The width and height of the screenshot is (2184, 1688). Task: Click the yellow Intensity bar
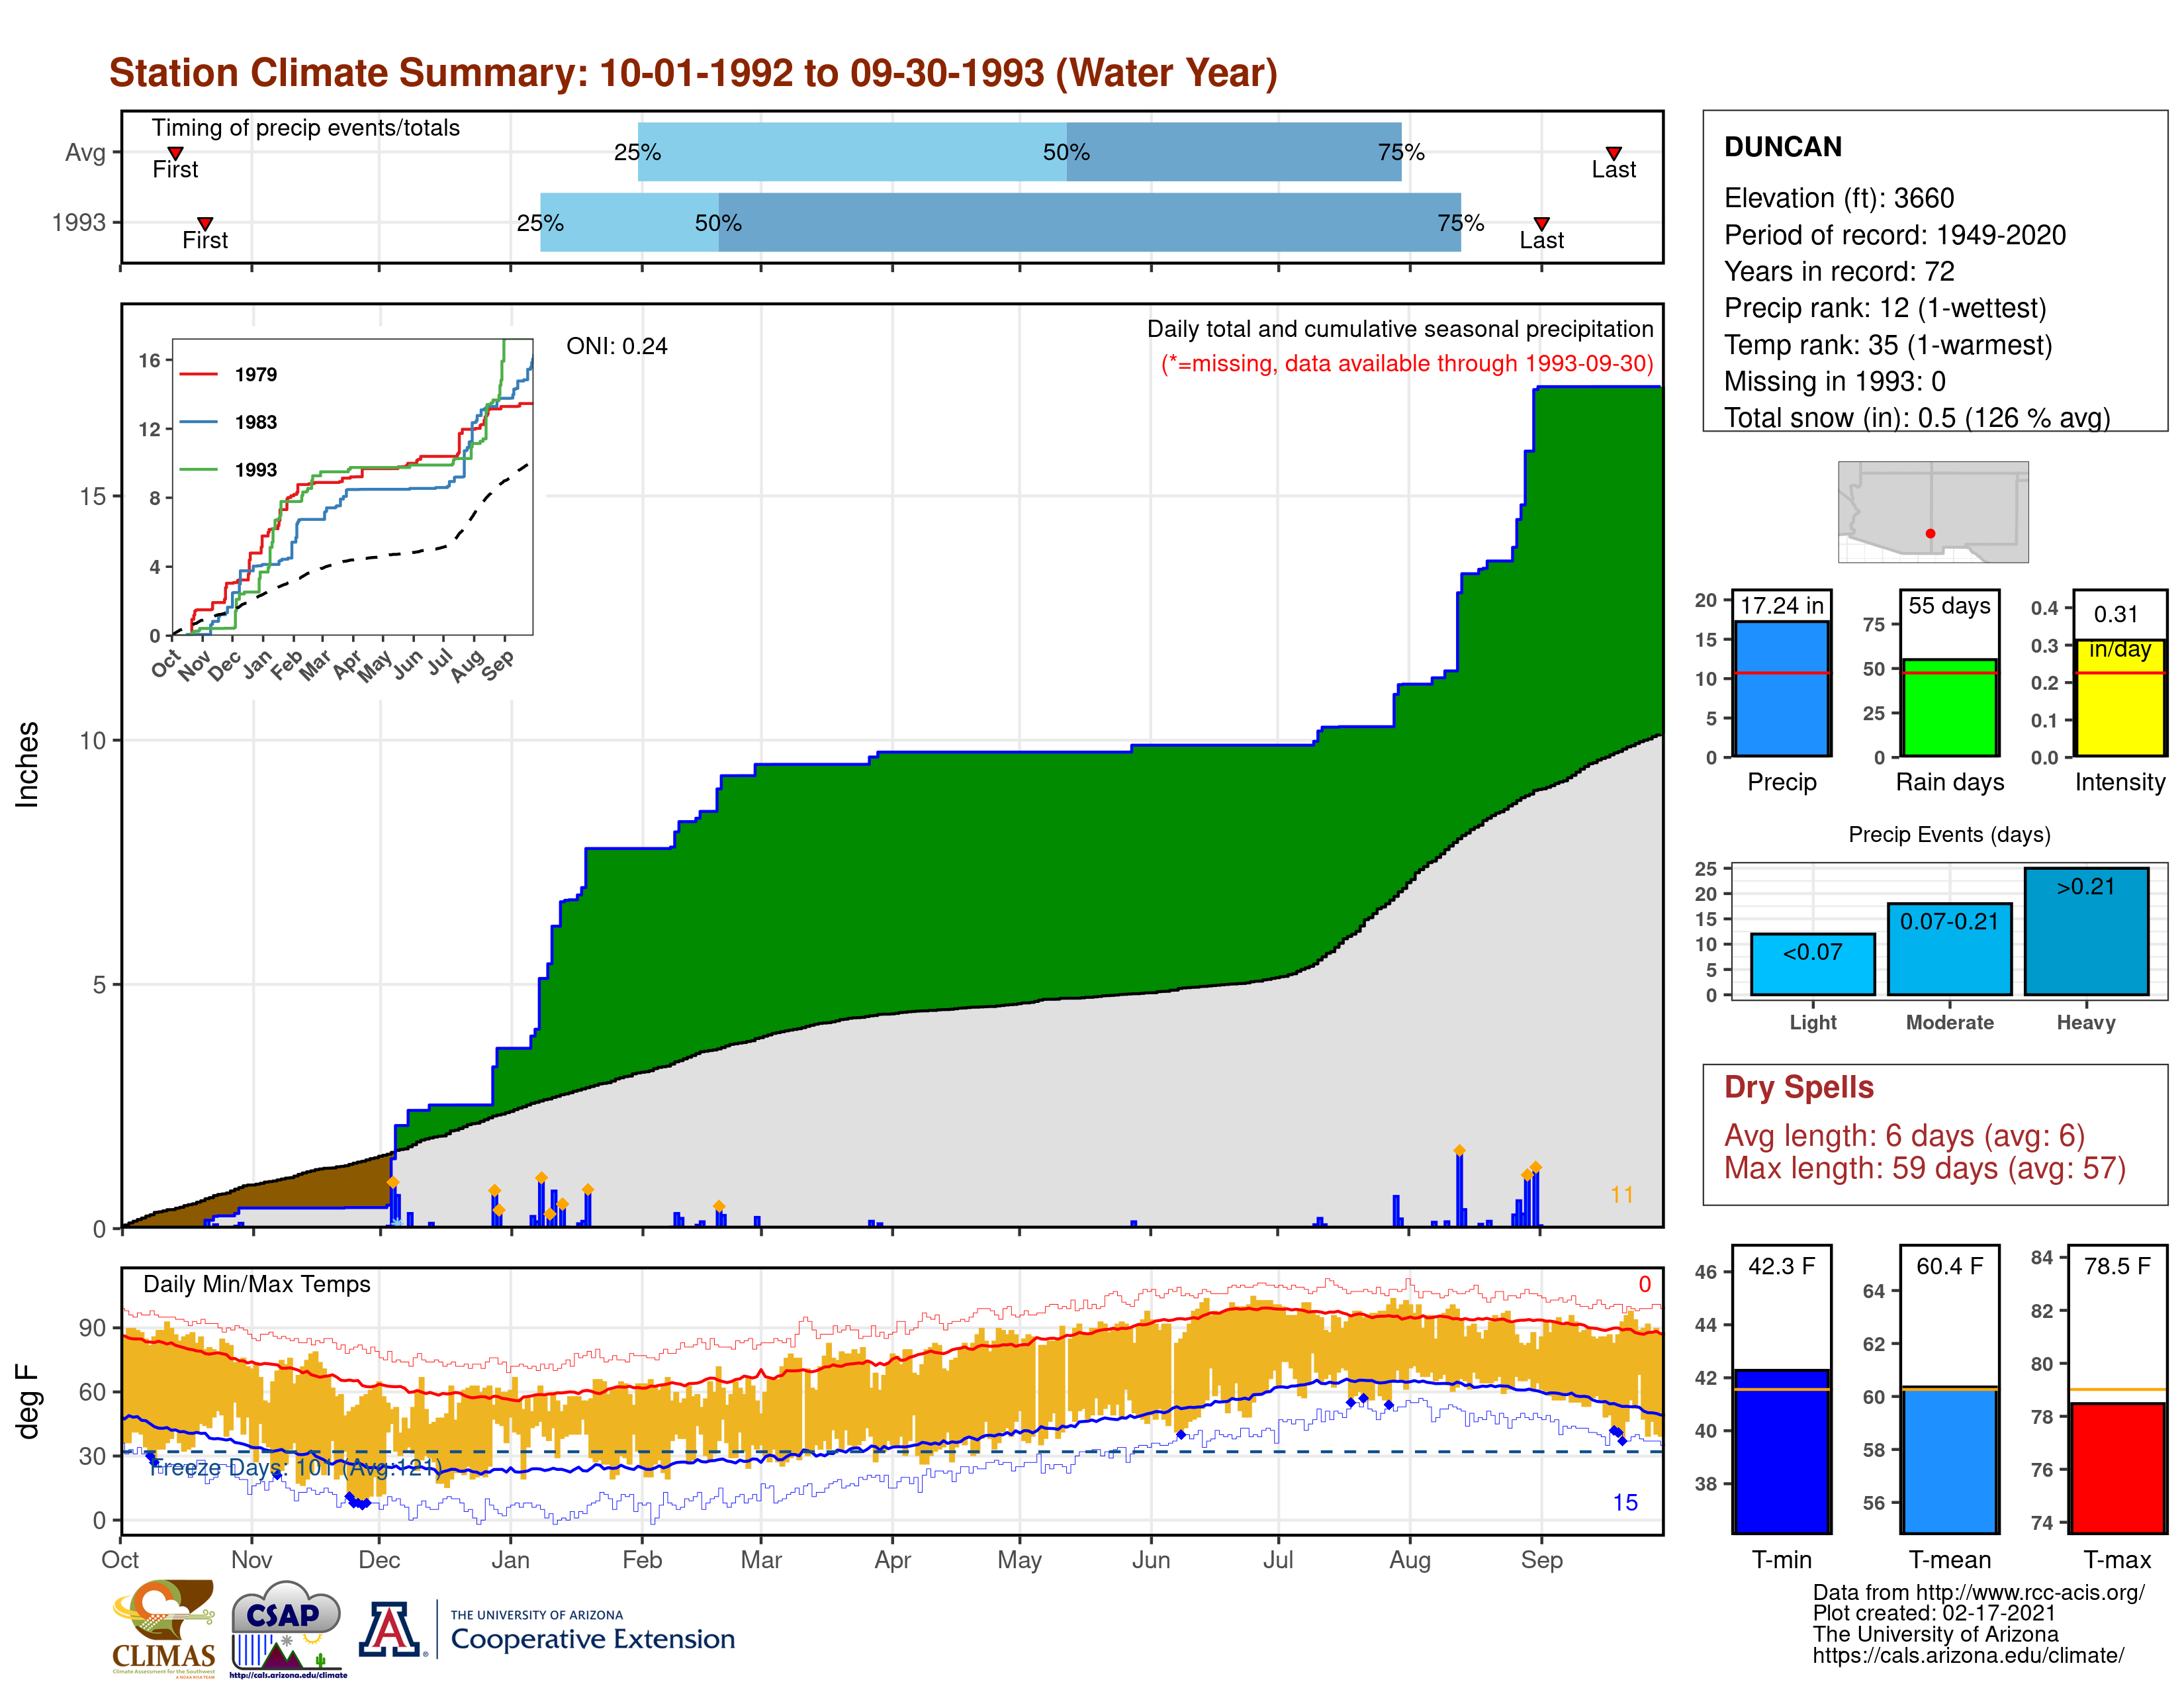coord(2119,698)
